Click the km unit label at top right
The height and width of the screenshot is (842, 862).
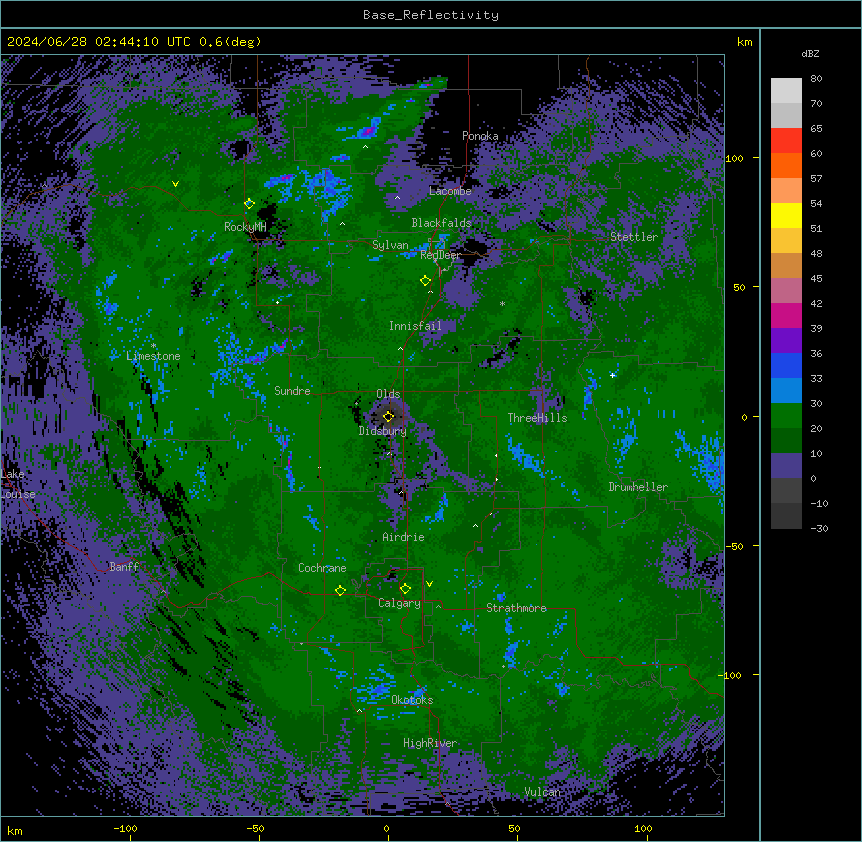click(x=744, y=42)
